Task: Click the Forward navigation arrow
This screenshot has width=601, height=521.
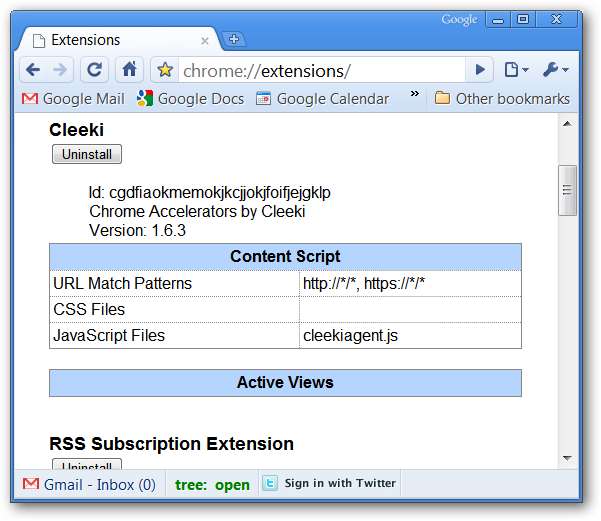Action: click(x=61, y=70)
